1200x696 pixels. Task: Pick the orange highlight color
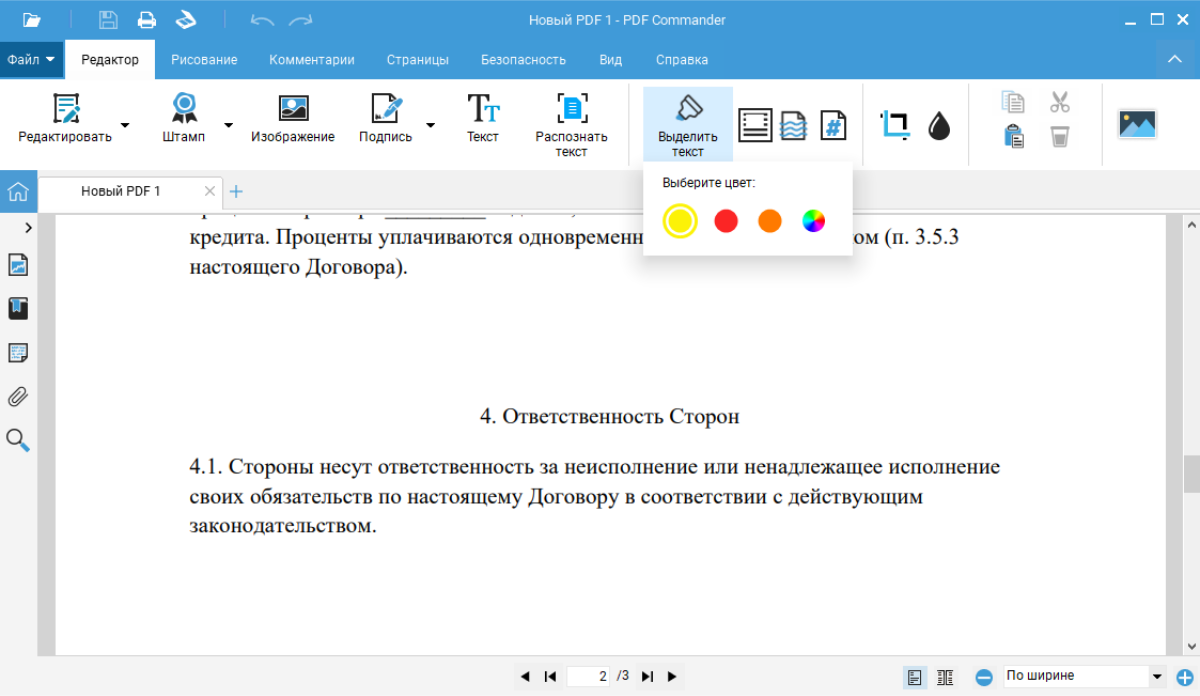point(769,221)
